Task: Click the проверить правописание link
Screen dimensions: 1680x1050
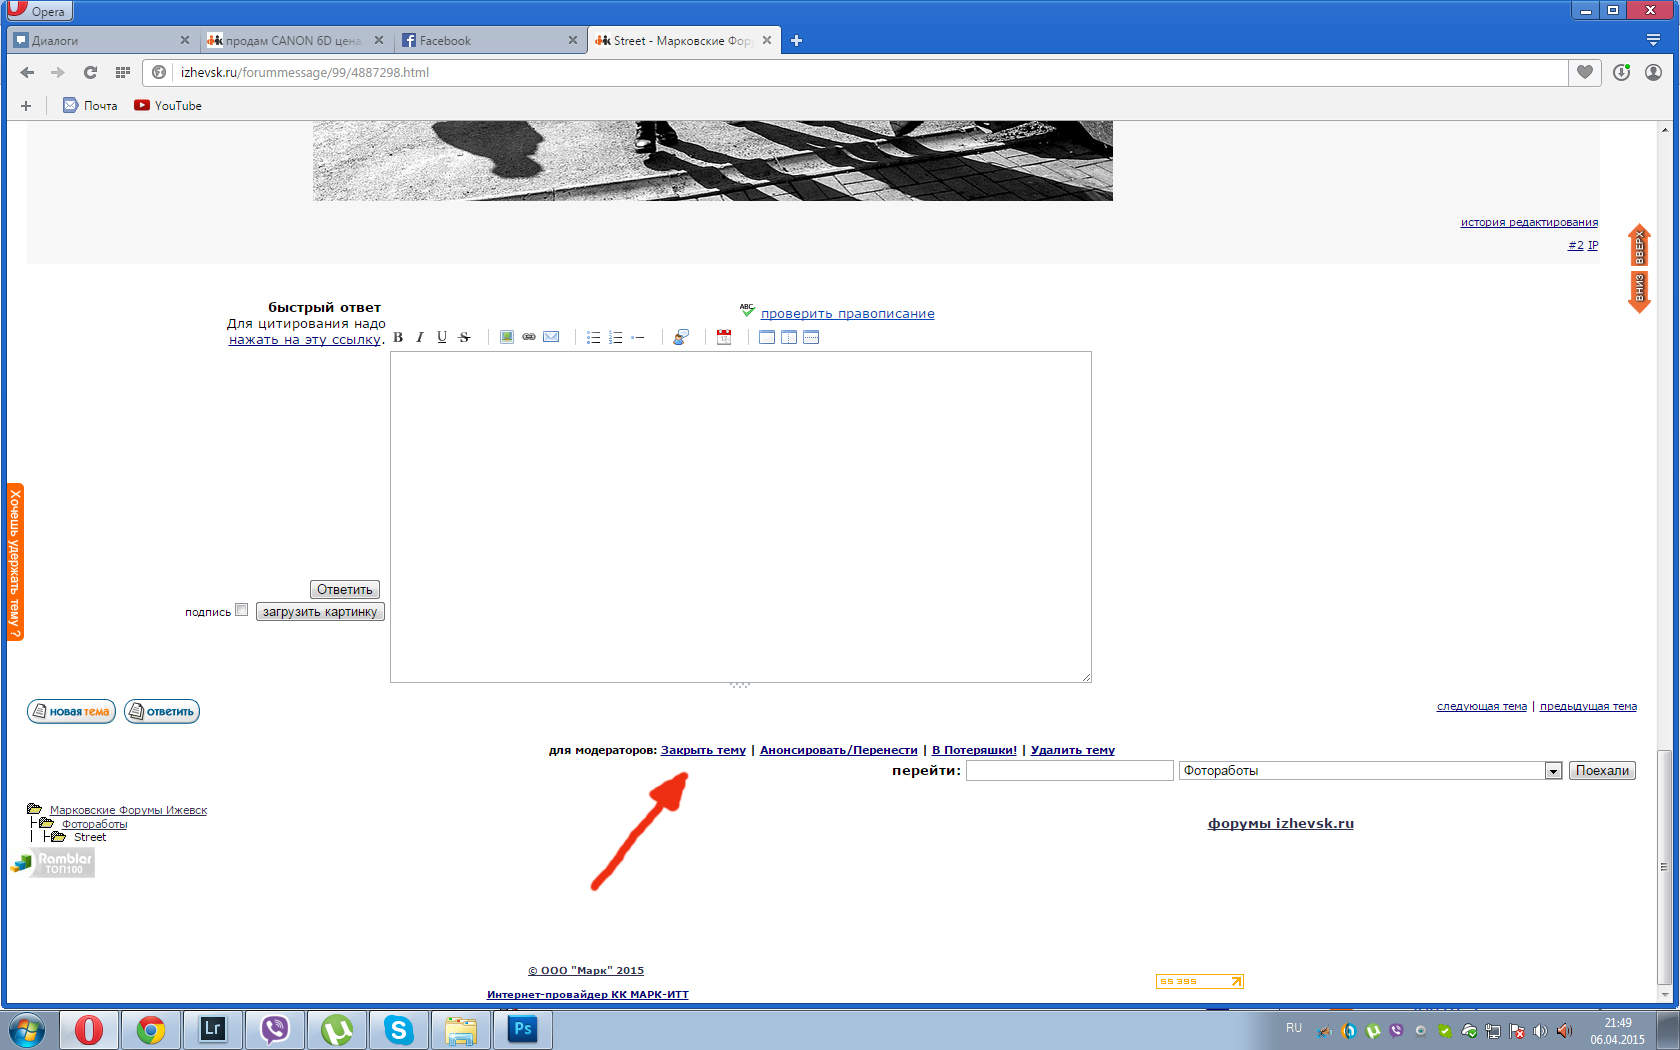Action: [x=847, y=314]
